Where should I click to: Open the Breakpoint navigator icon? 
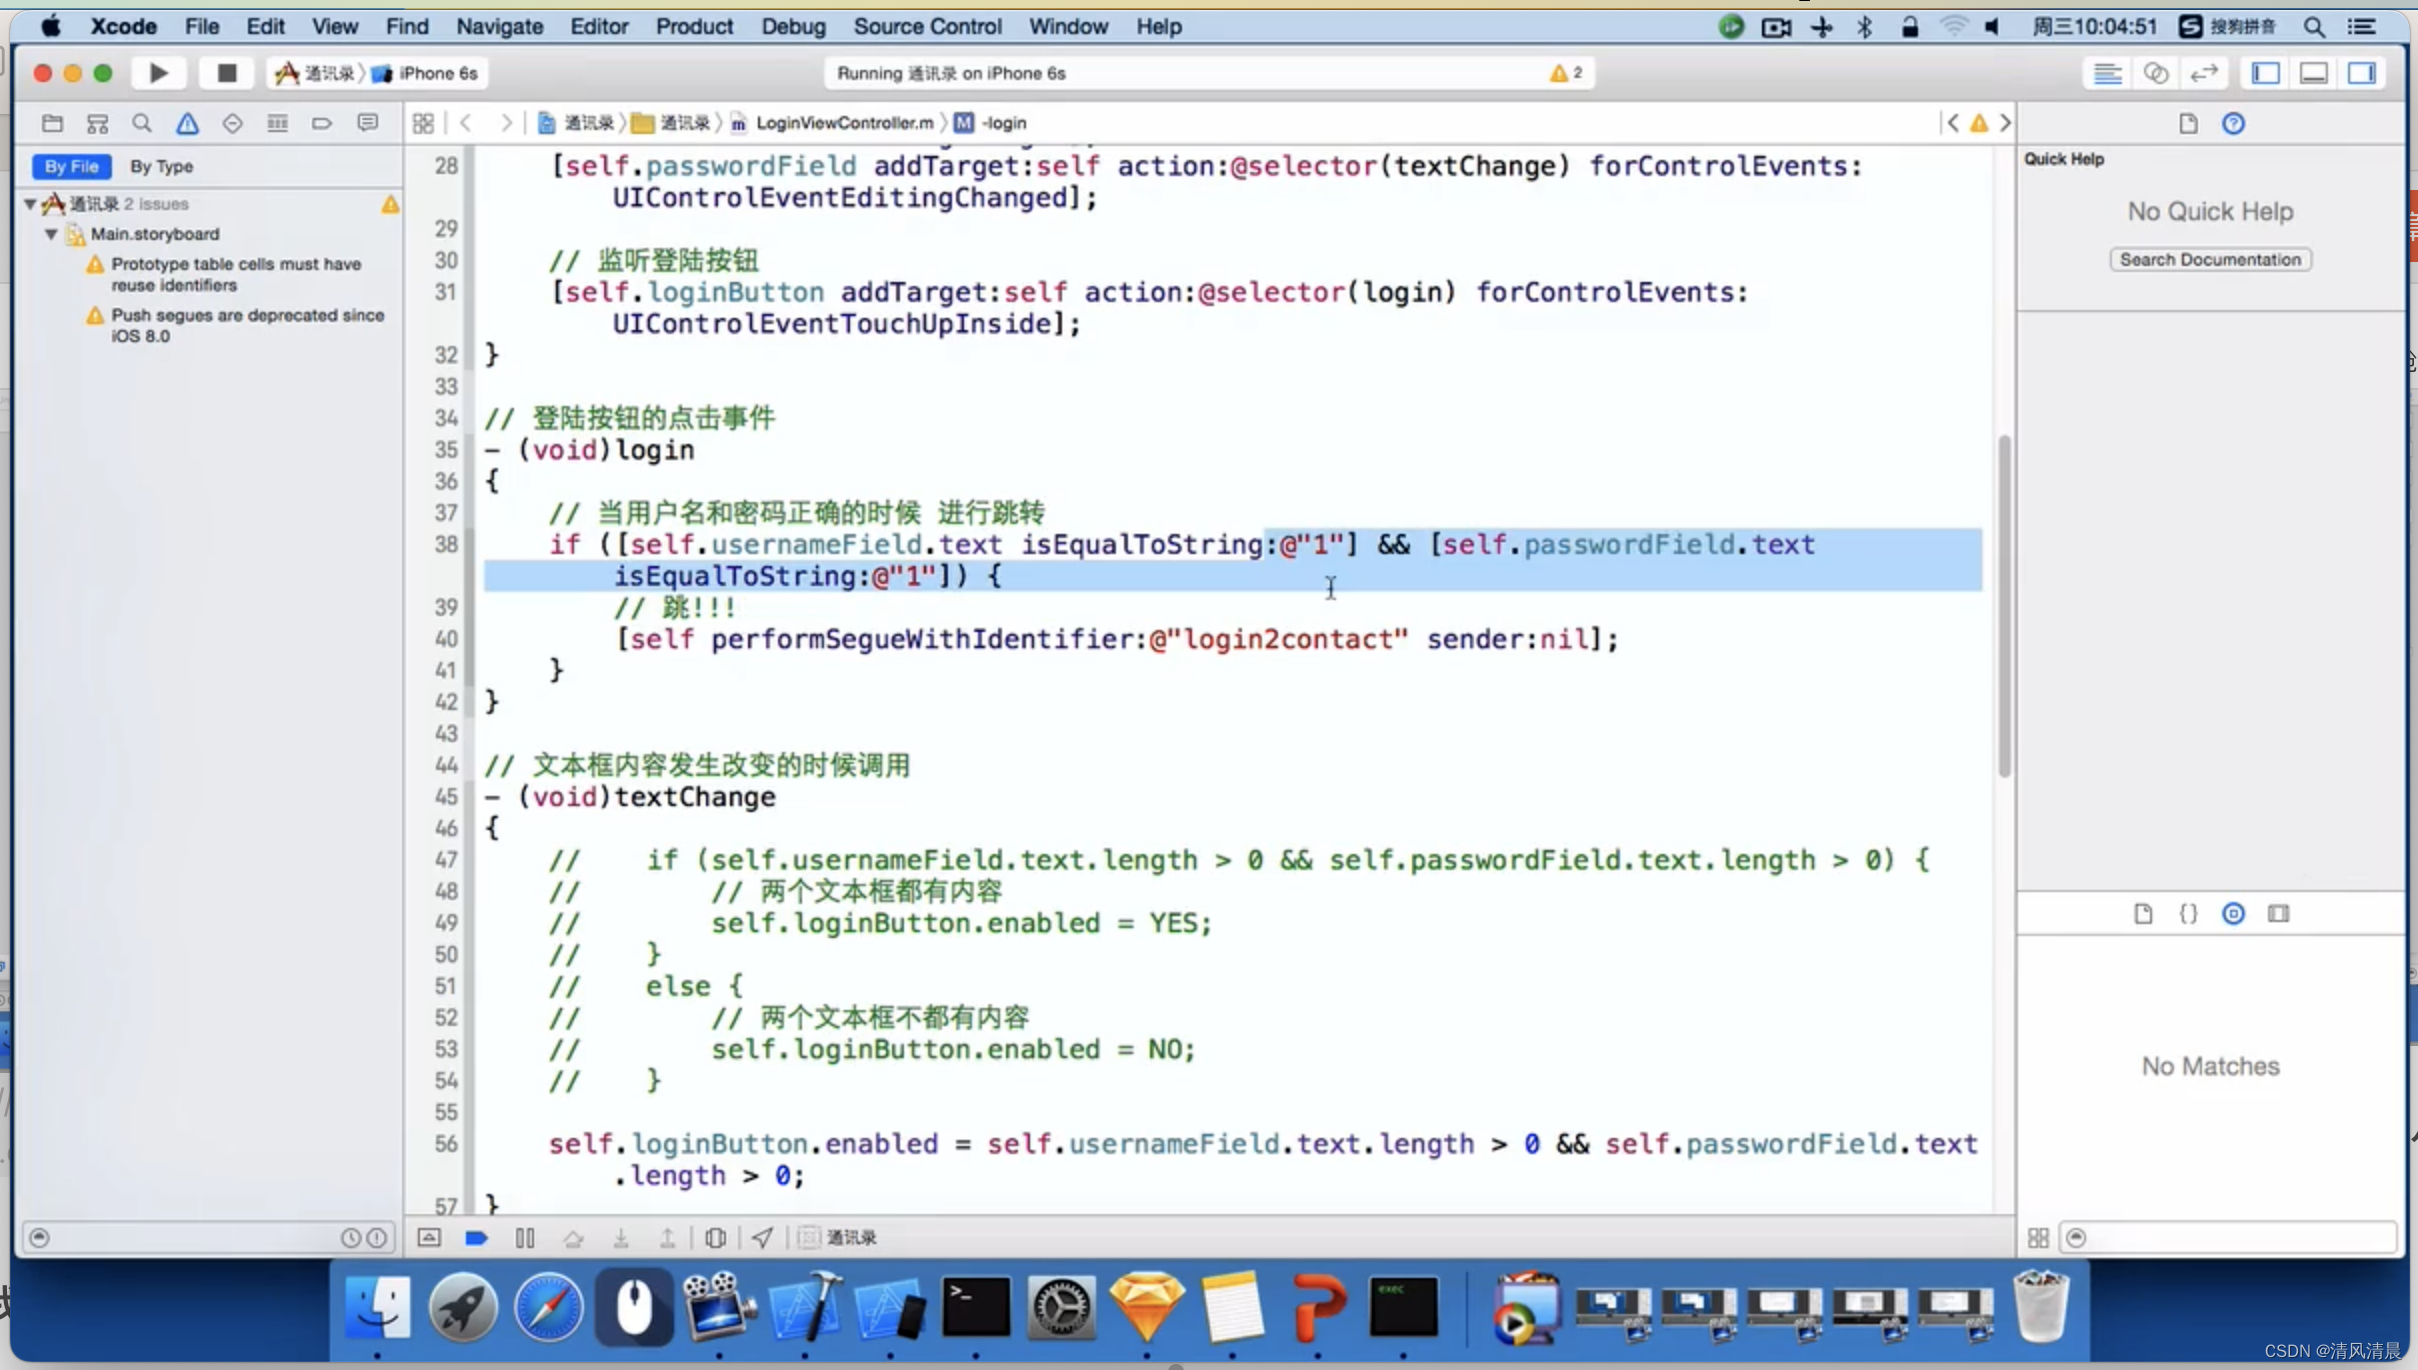tap(322, 123)
